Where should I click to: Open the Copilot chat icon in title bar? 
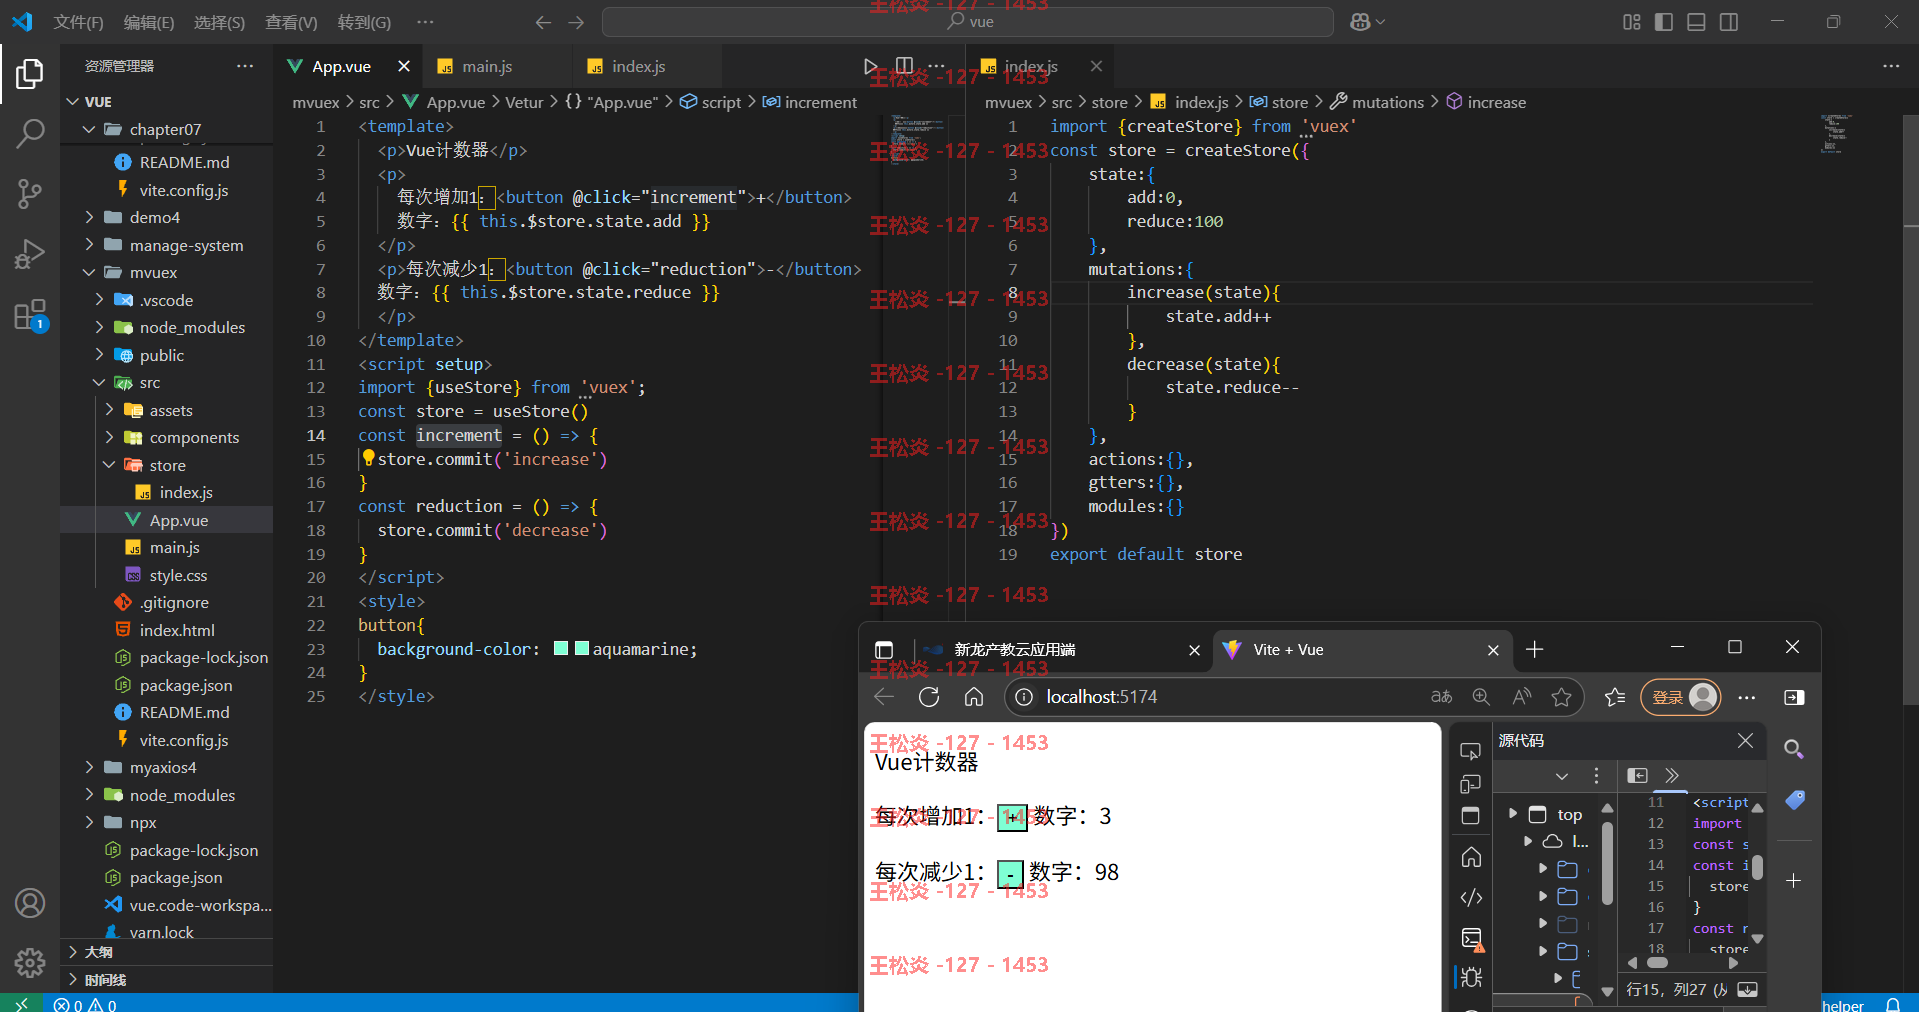pos(1360,22)
